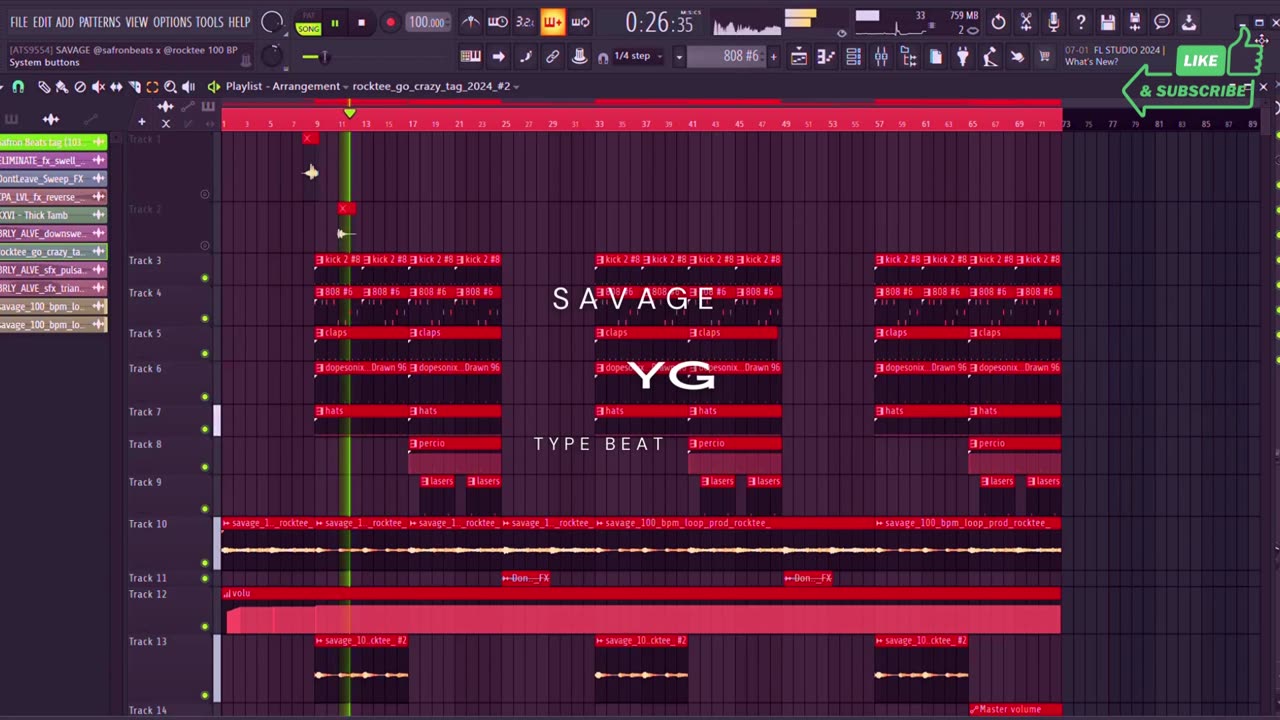Open the audio editor scissors icon
Image resolution: width=1280 pixels, height=720 pixels.
pos(1026,22)
